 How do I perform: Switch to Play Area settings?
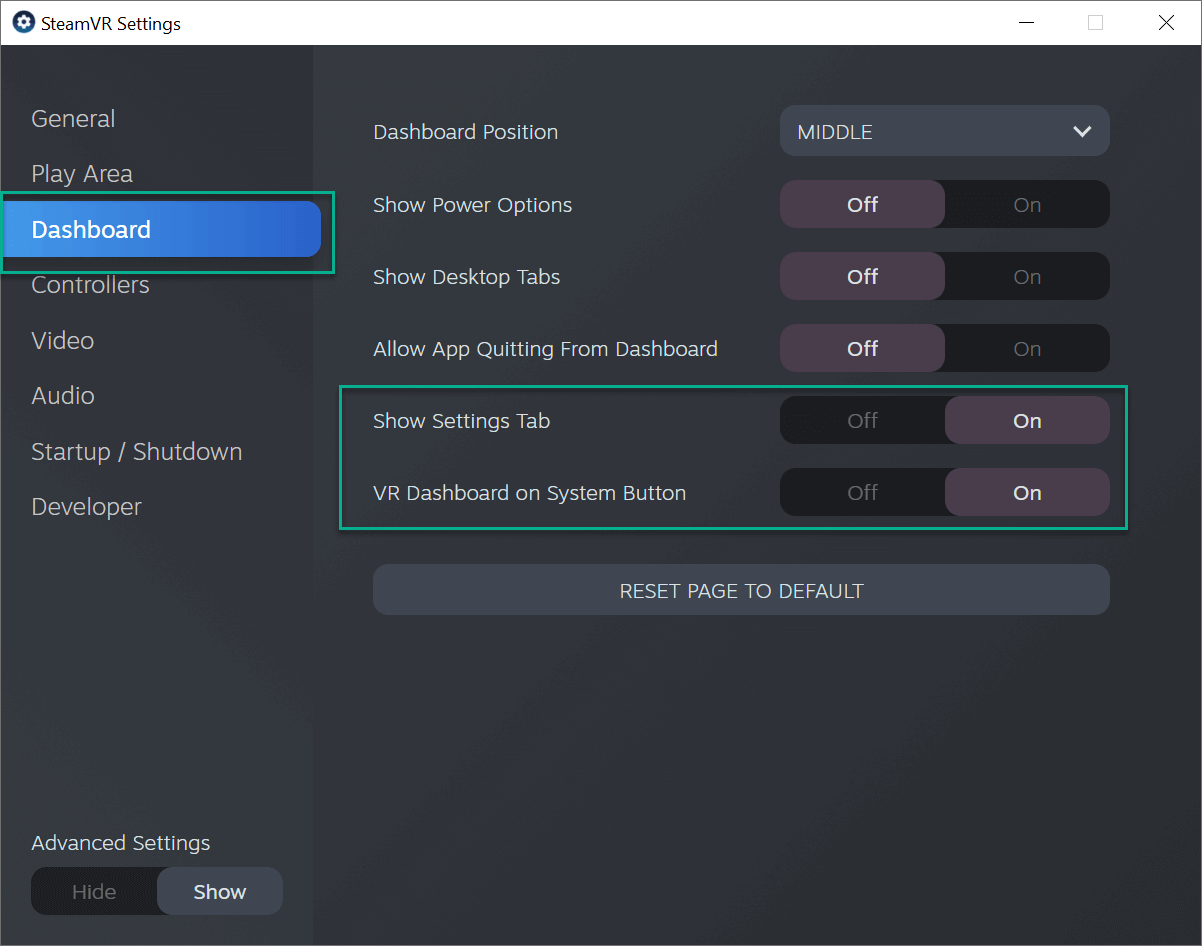click(82, 174)
